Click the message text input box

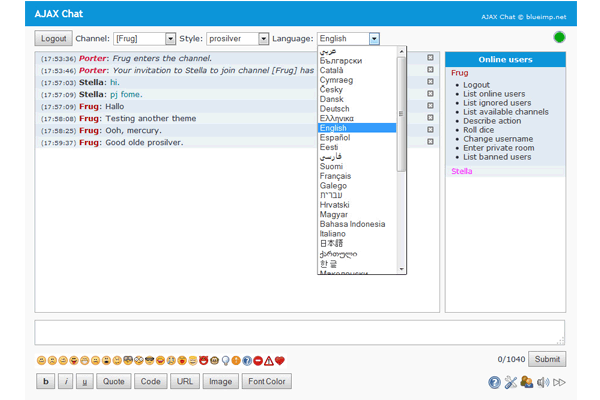tap(299, 332)
